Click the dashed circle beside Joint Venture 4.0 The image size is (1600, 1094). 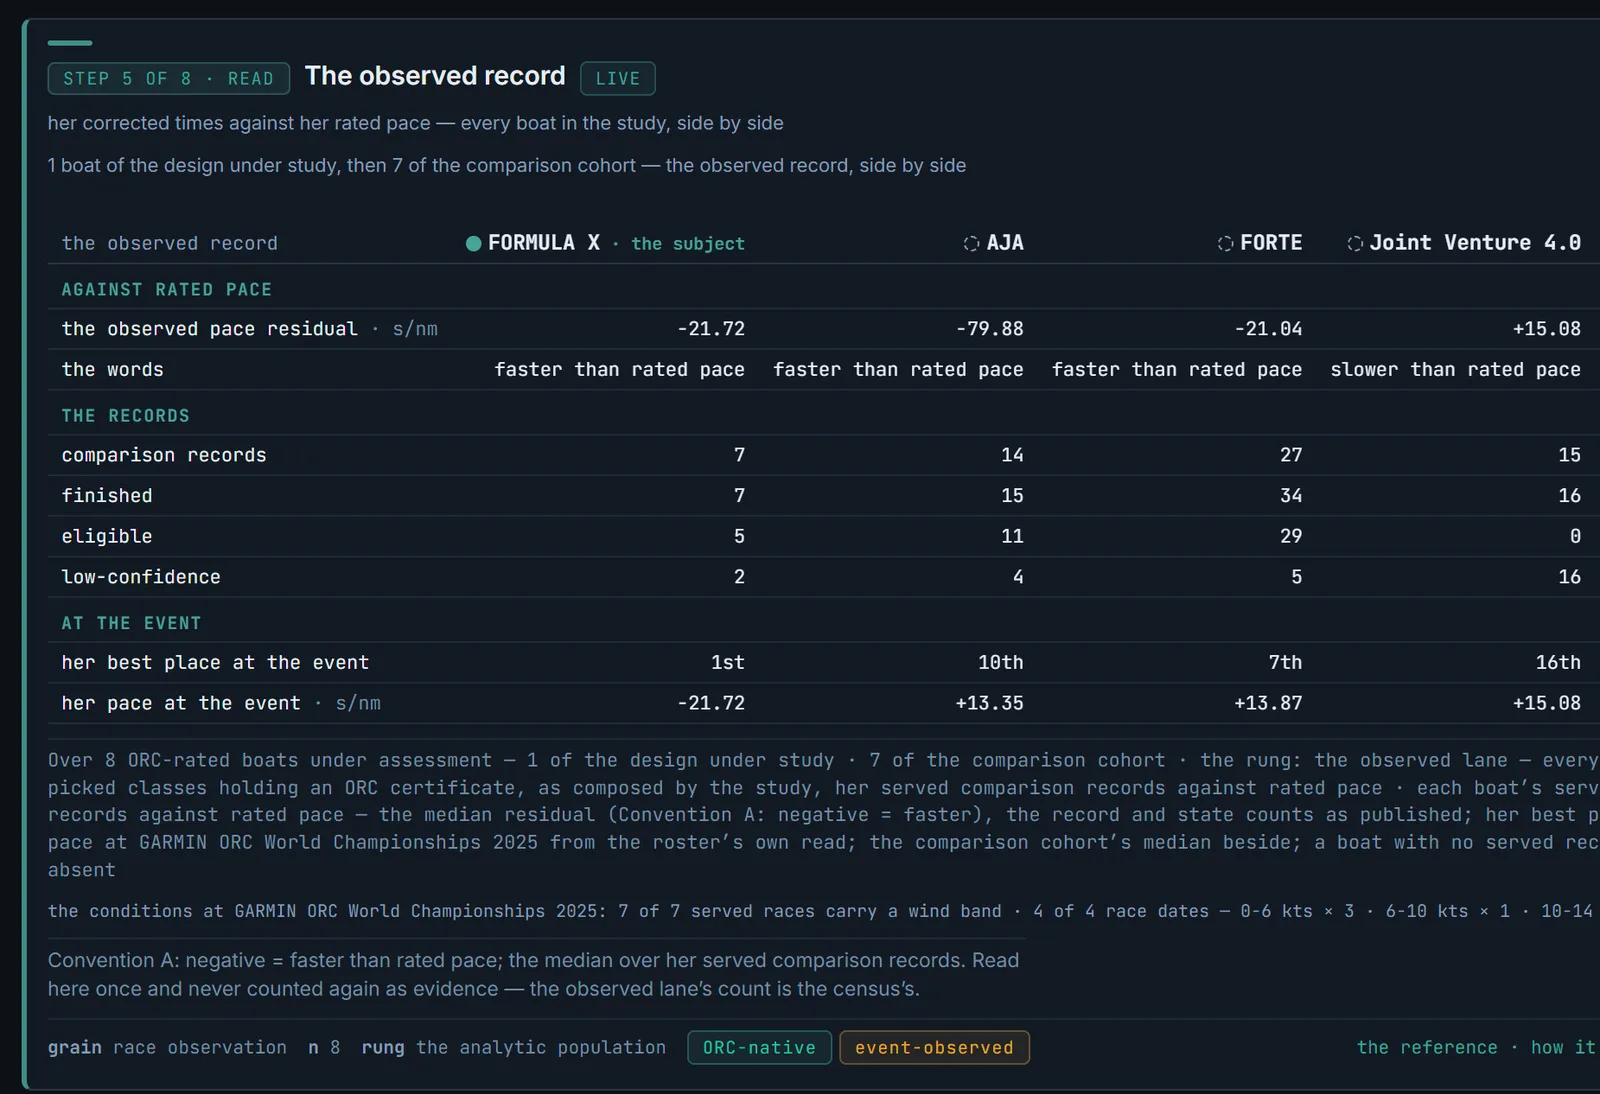1355,244
